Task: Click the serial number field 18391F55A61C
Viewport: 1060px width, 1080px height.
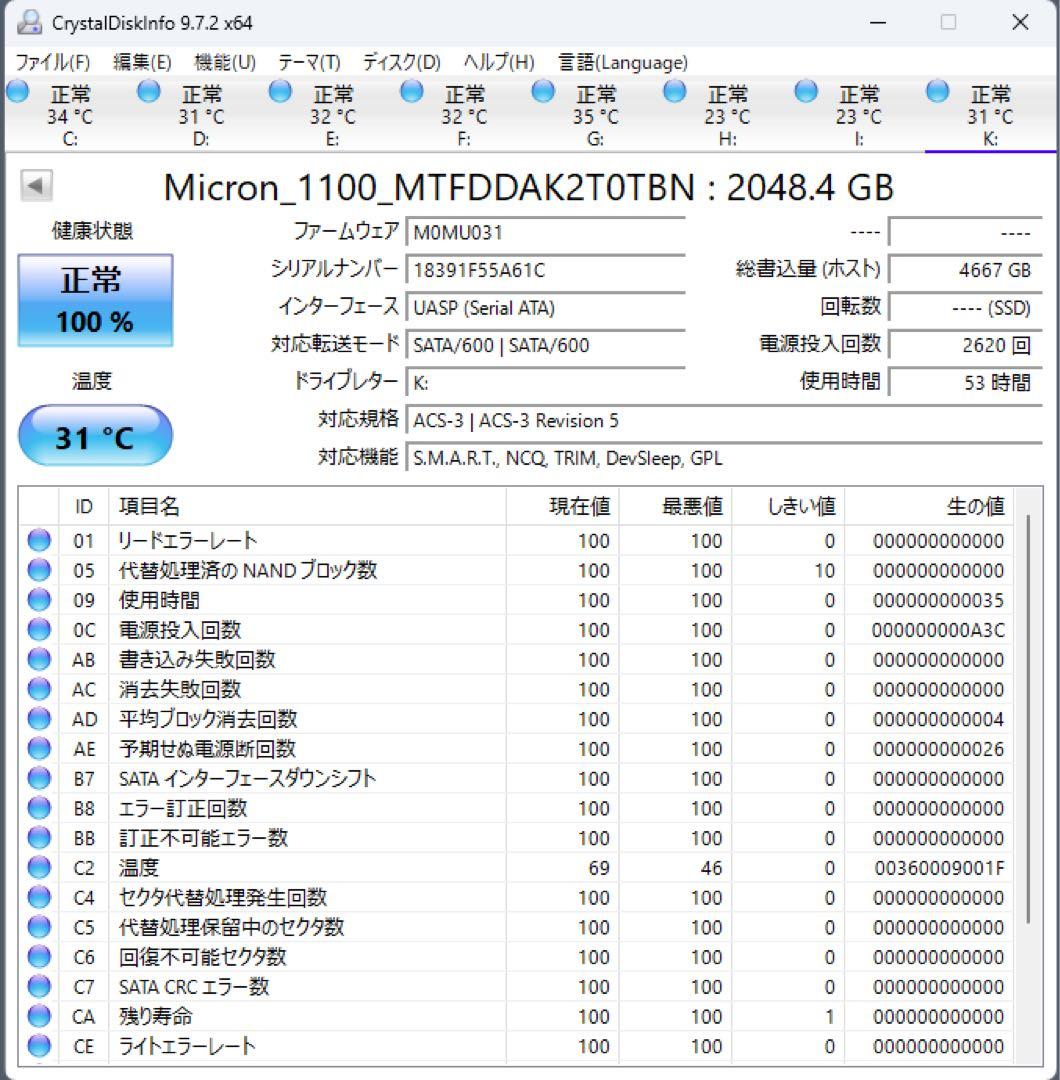Action: 545,270
